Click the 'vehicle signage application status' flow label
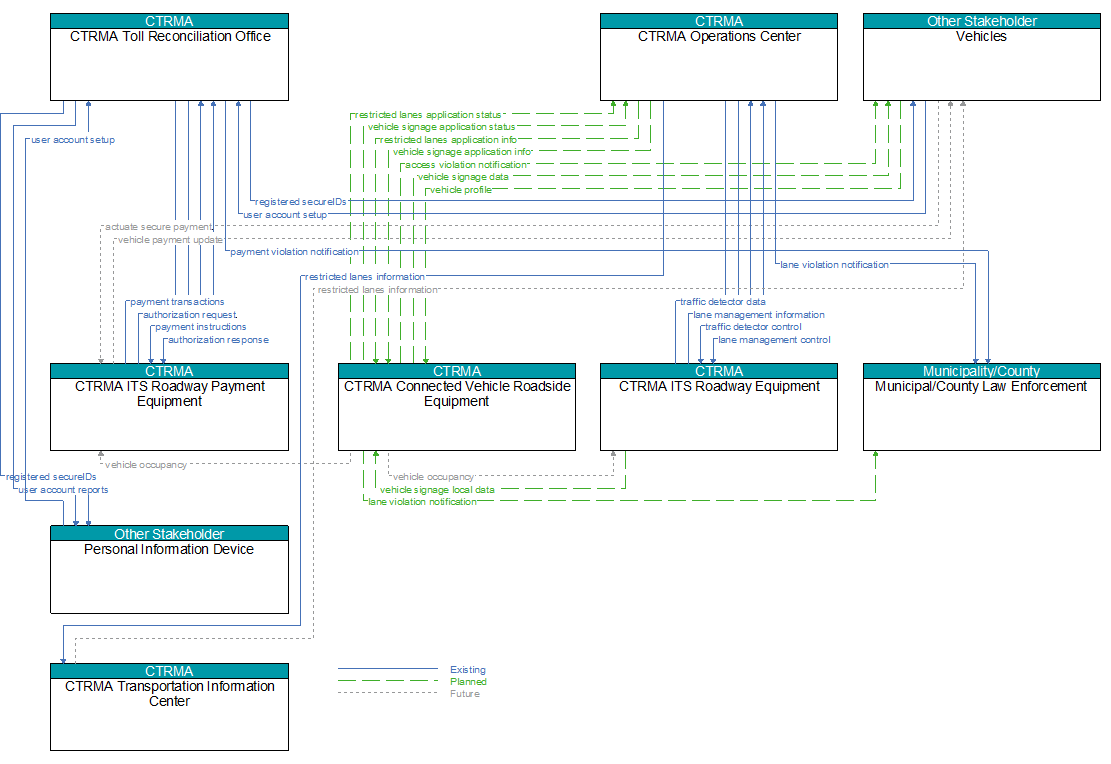1111x764 pixels. tap(441, 127)
